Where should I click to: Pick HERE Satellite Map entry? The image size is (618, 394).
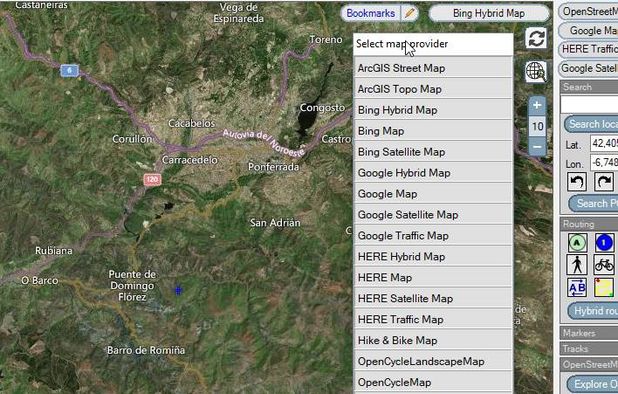(433, 298)
